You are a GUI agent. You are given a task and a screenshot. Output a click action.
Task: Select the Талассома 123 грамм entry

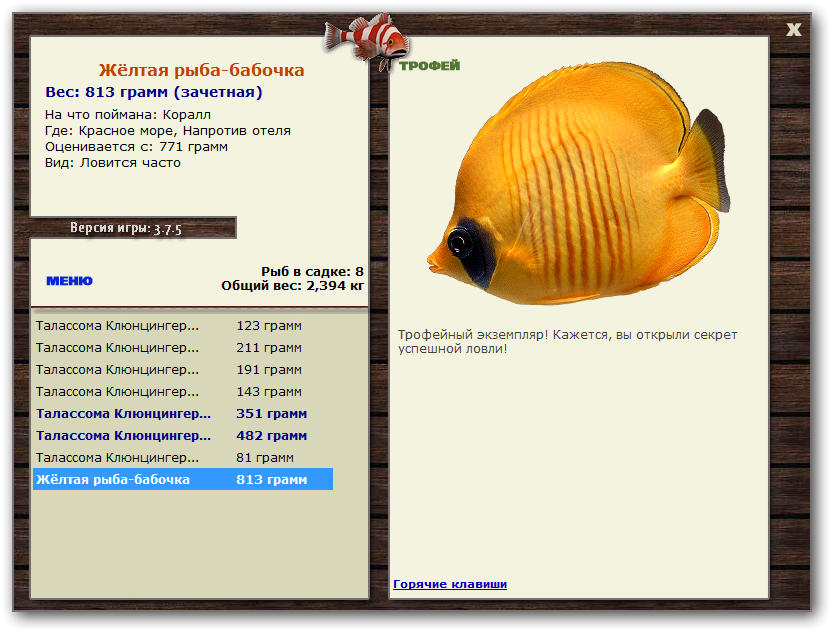point(183,326)
